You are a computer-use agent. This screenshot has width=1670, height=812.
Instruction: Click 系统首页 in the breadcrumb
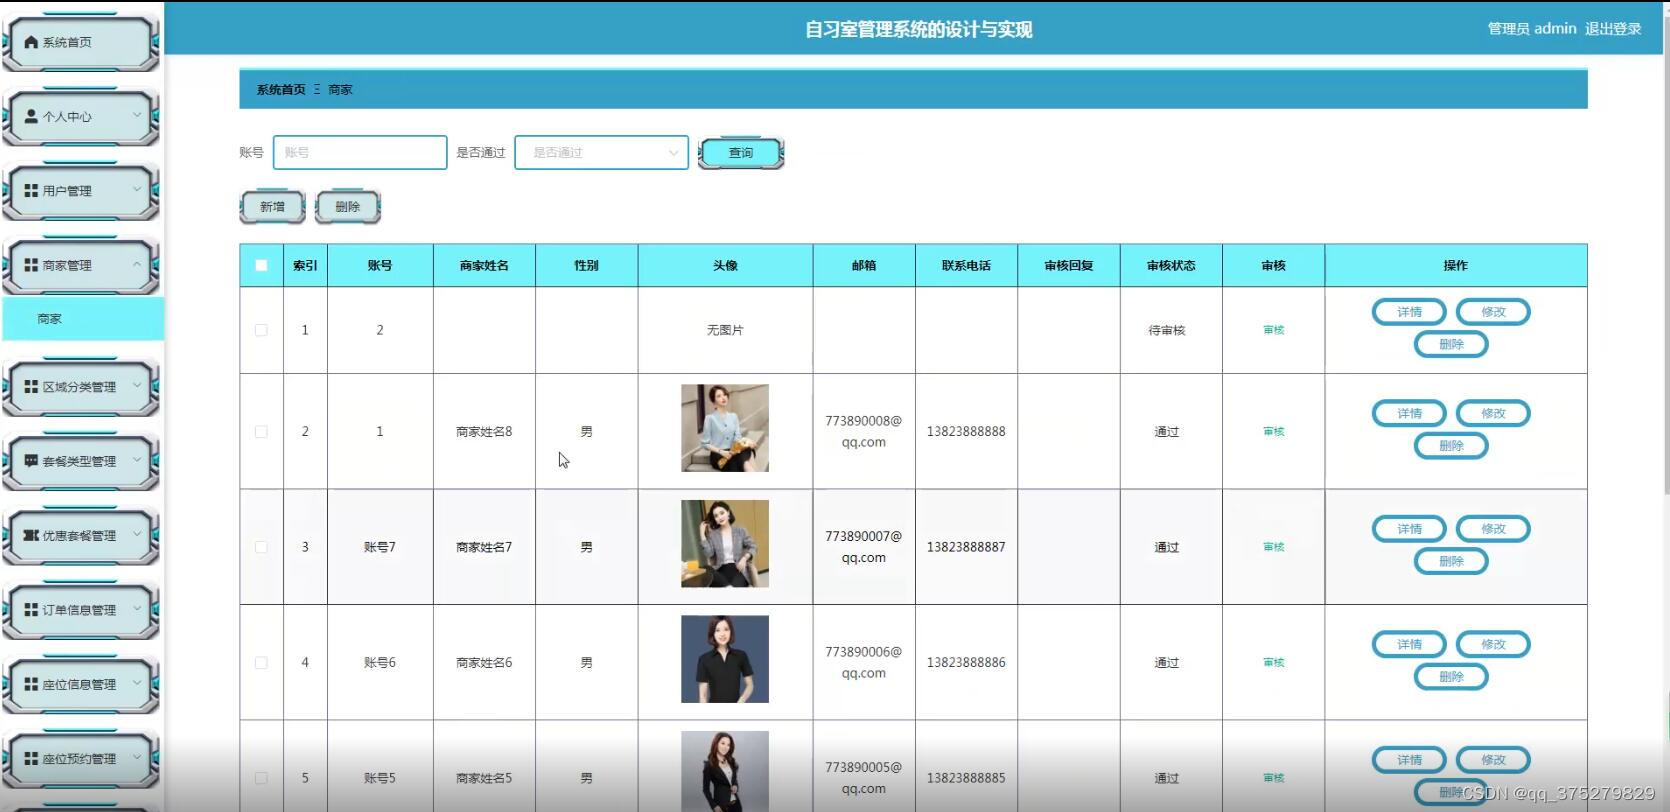[281, 90]
